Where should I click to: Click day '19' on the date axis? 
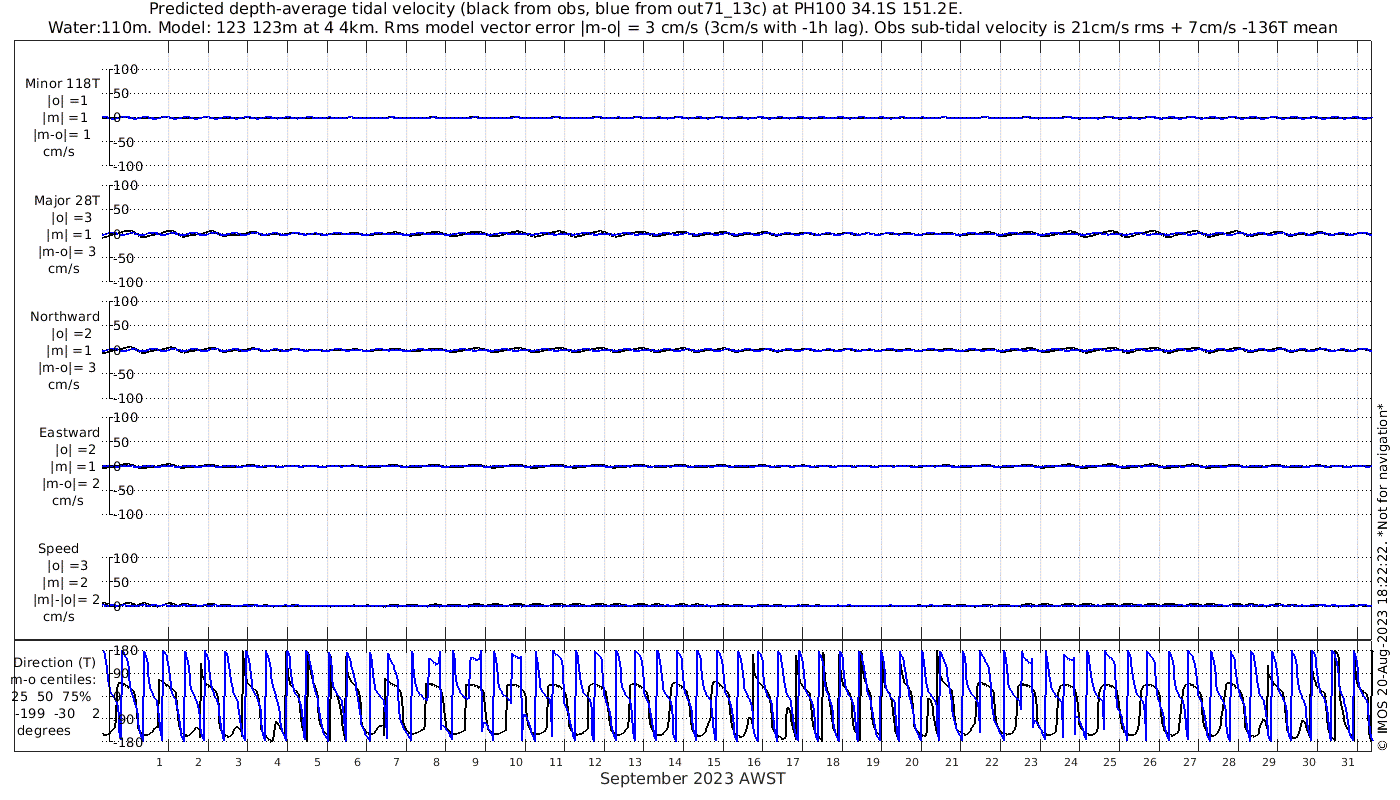tap(873, 762)
